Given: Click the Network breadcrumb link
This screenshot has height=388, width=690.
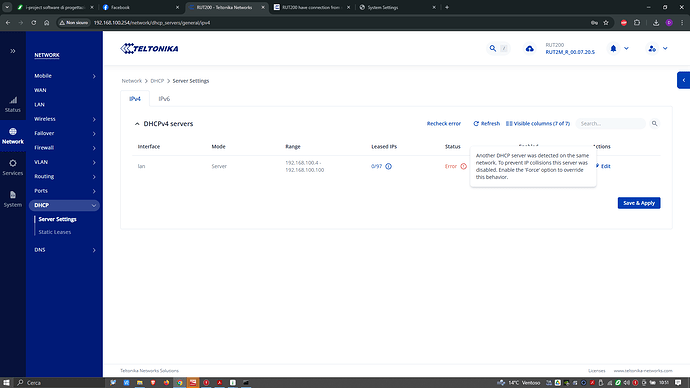Looking at the screenshot, I should pos(132,81).
